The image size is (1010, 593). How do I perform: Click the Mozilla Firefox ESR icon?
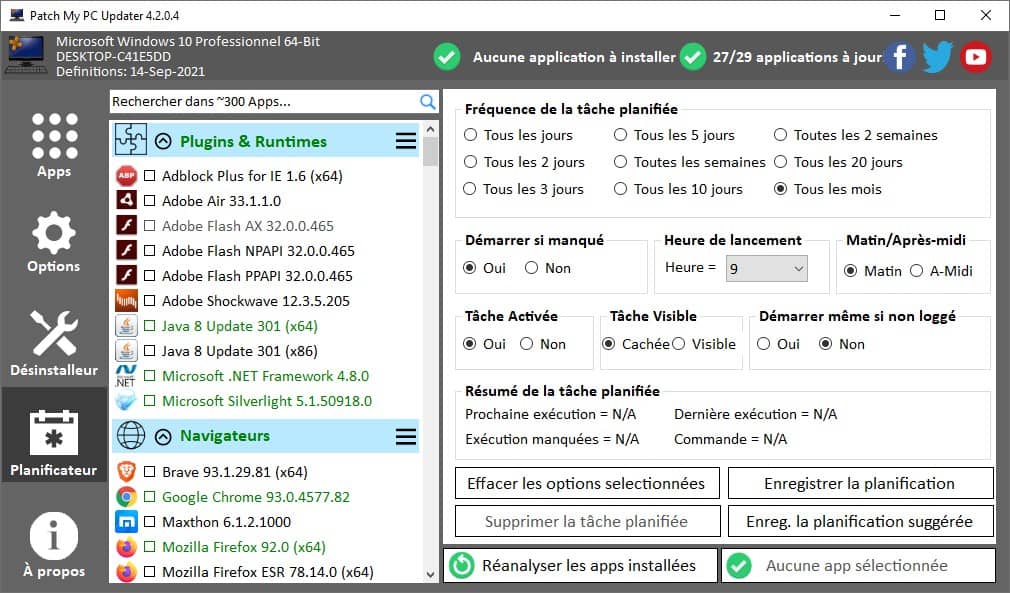[x=126, y=572]
